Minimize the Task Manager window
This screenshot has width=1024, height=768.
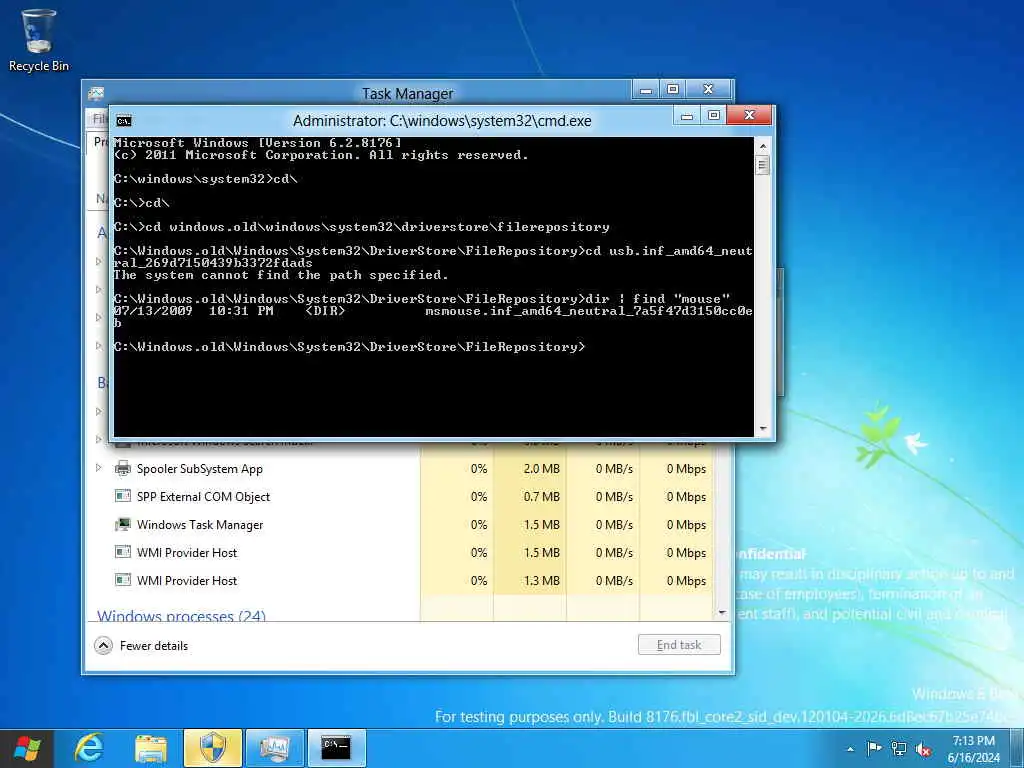[x=646, y=89]
